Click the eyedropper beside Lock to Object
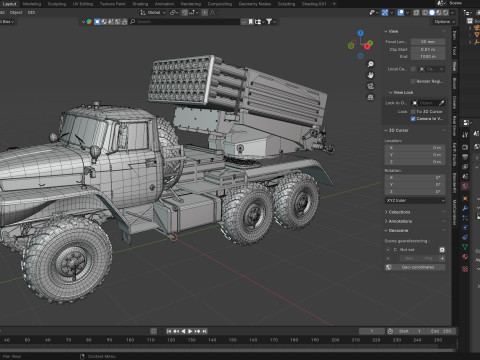Viewport: 480px width, 360px height. [442, 103]
